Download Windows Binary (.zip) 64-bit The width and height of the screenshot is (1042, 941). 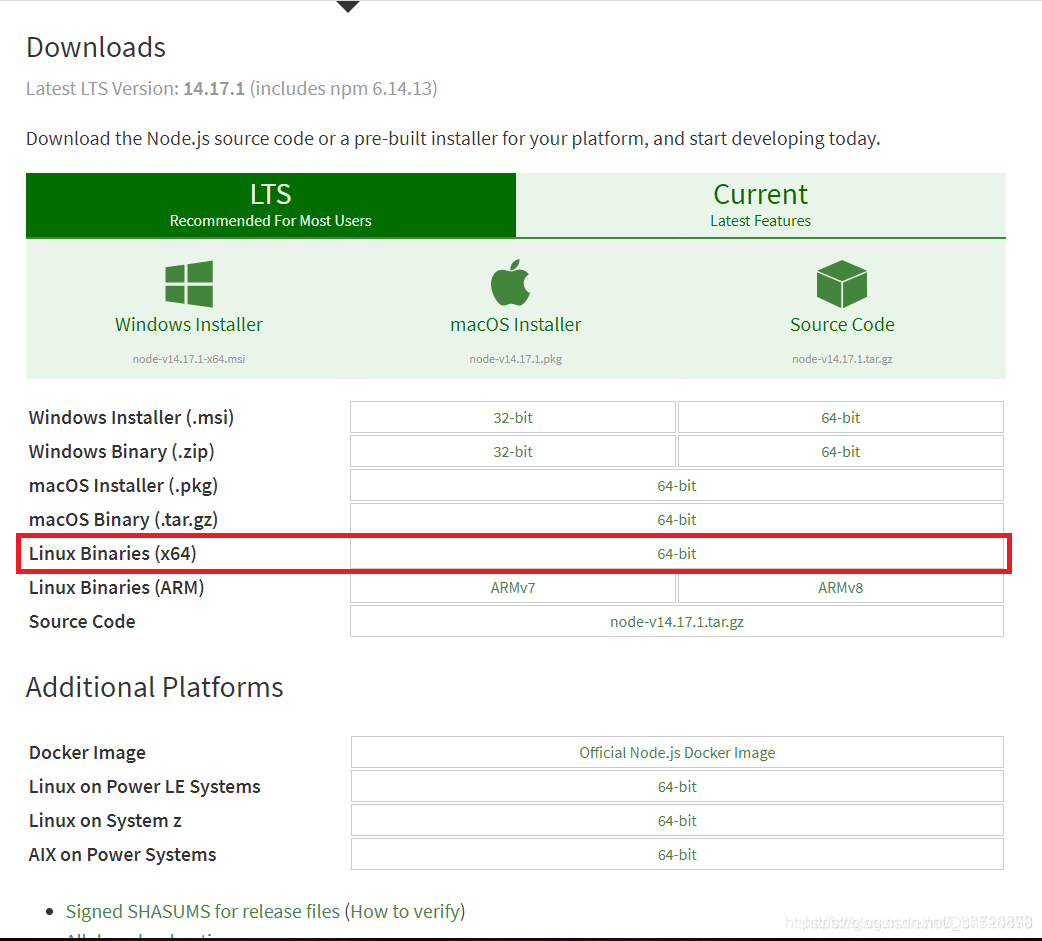841,451
